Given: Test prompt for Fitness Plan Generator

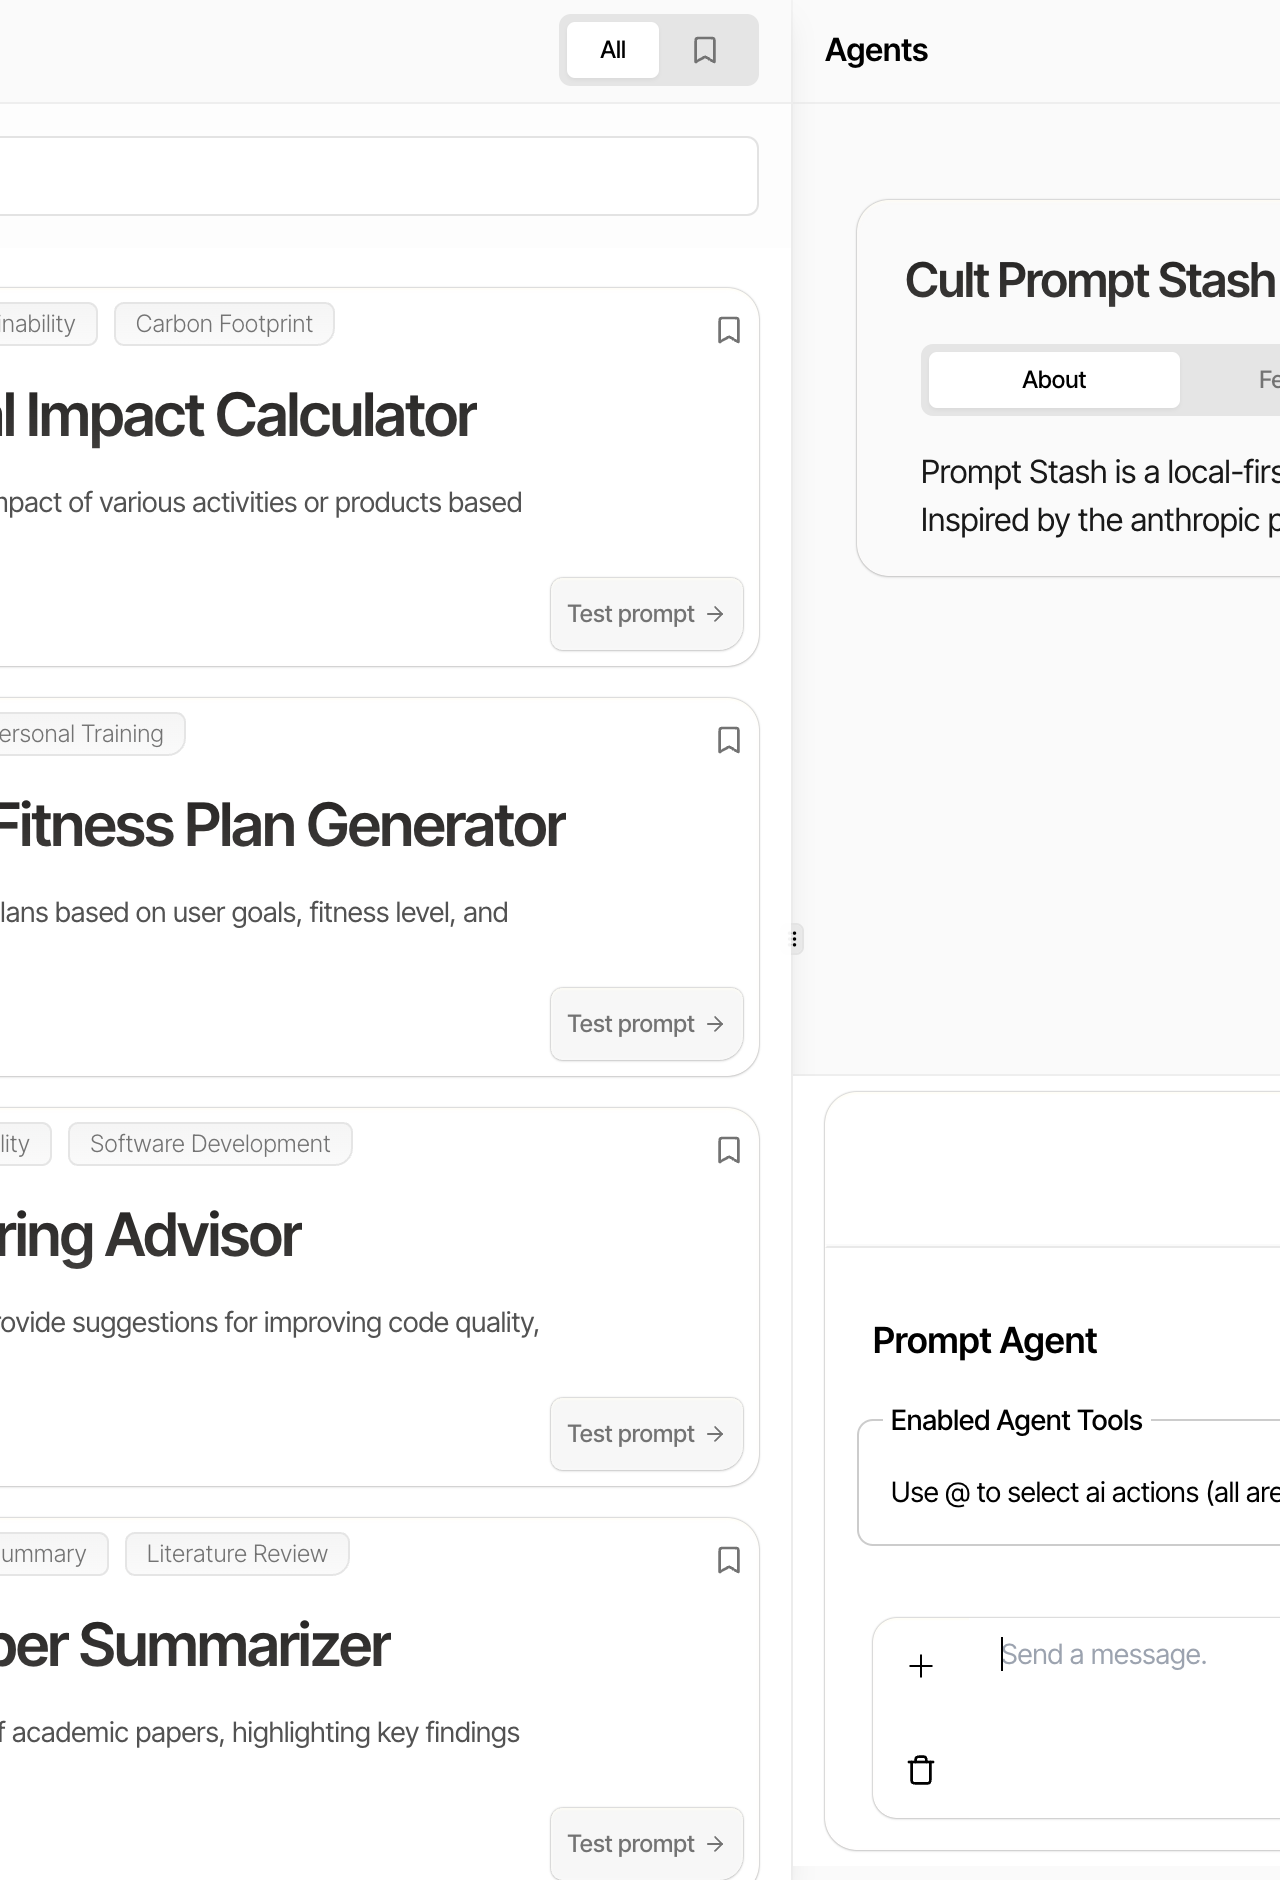Looking at the screenshot, I should click(x=646, y=1024).
